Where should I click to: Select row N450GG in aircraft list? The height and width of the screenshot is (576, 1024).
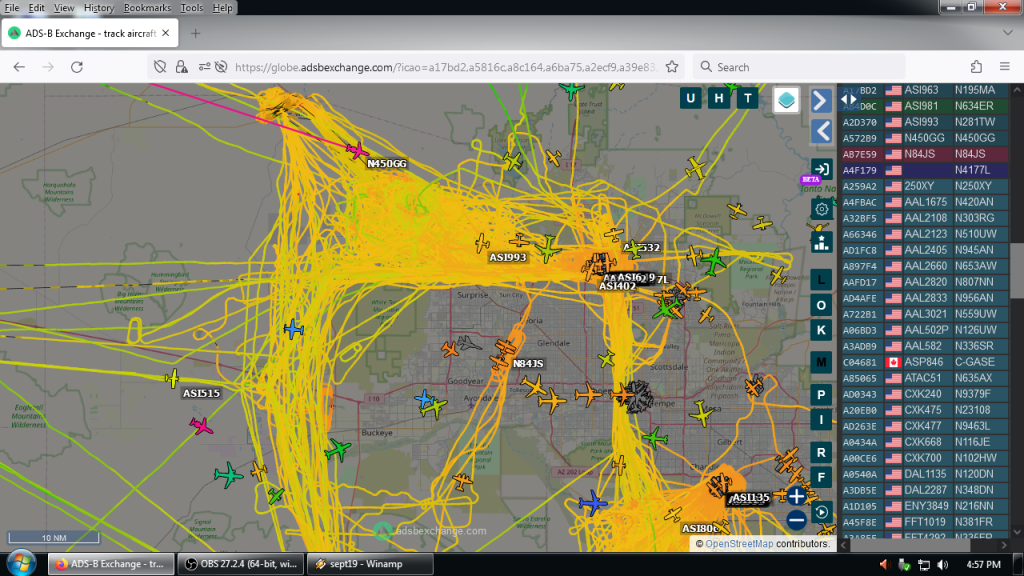pyautogui.click(x=924, y=138)
